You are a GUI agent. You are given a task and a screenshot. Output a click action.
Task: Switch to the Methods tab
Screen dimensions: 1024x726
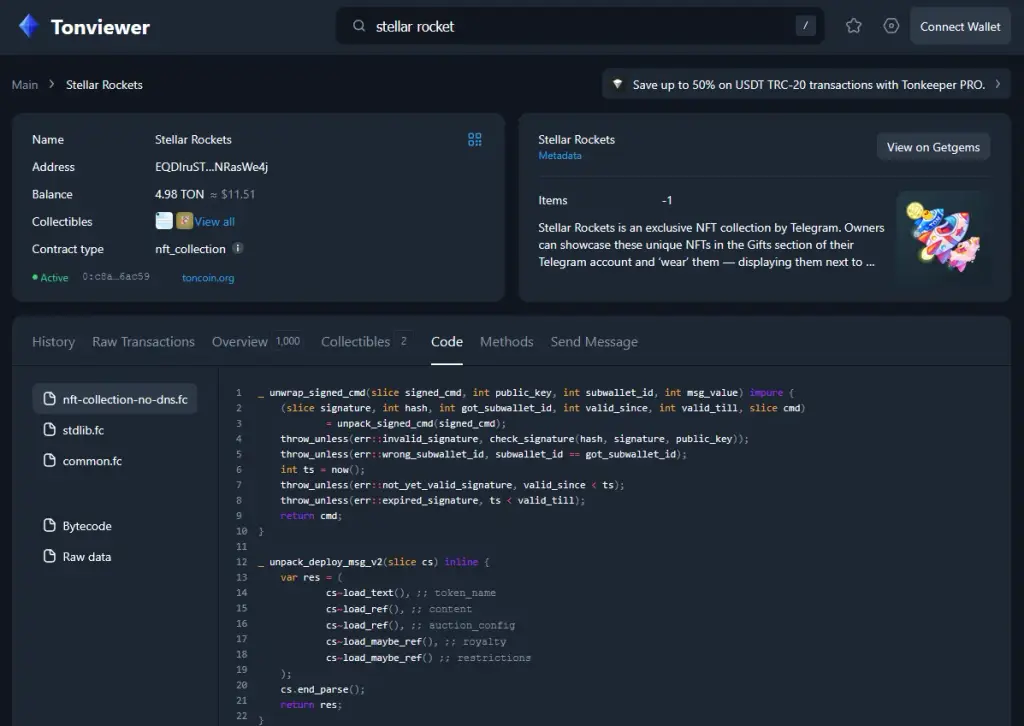click(507, 341)
